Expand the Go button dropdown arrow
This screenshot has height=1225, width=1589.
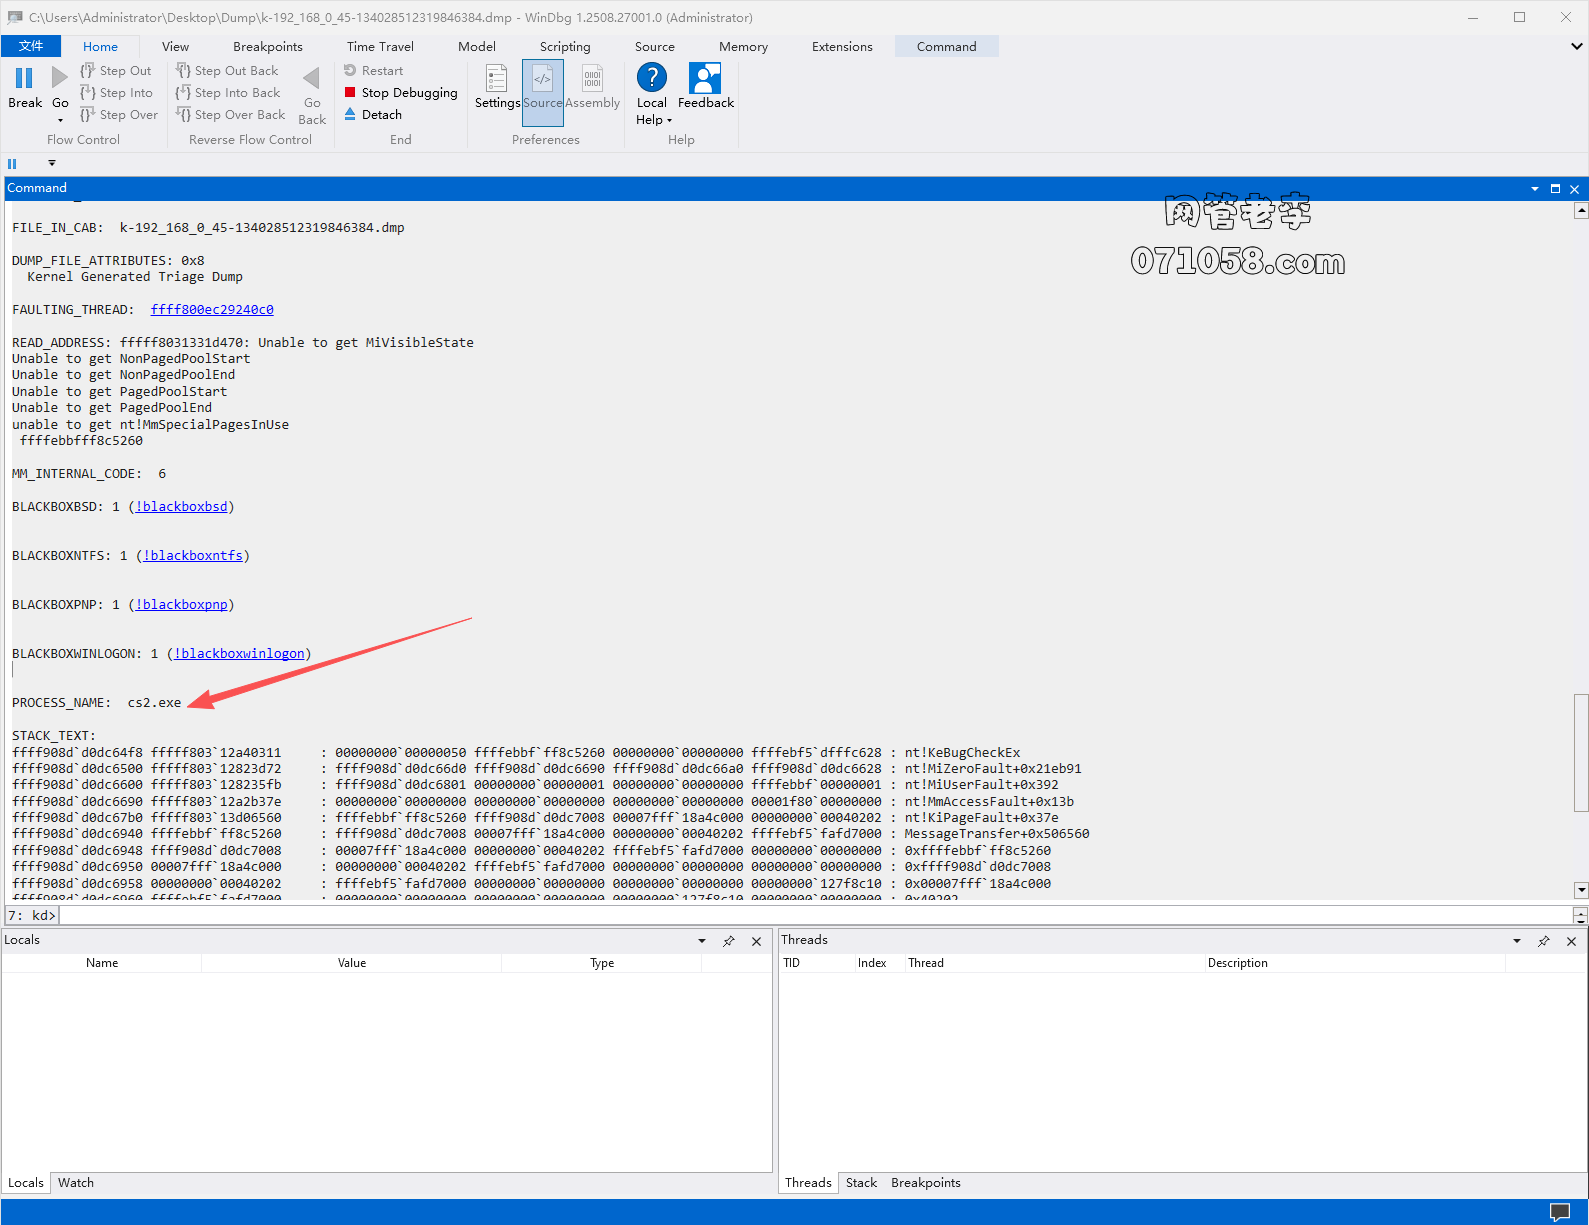point(60,121)
